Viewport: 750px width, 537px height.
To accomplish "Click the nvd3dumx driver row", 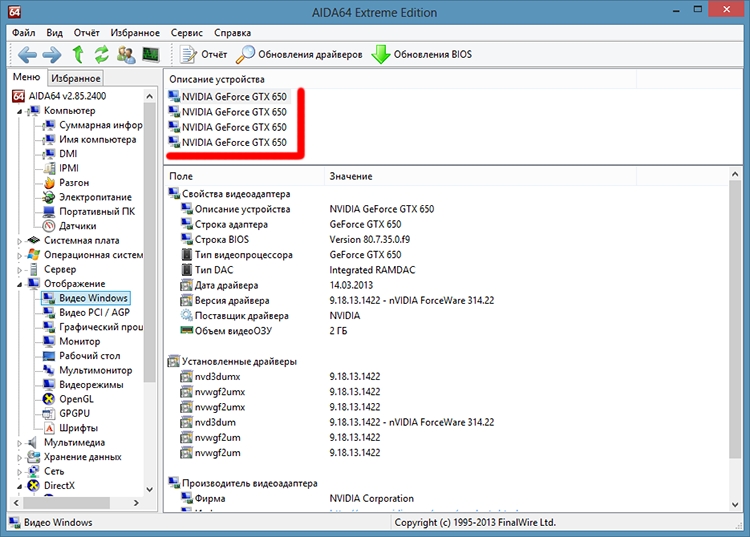I will (280, 377).
